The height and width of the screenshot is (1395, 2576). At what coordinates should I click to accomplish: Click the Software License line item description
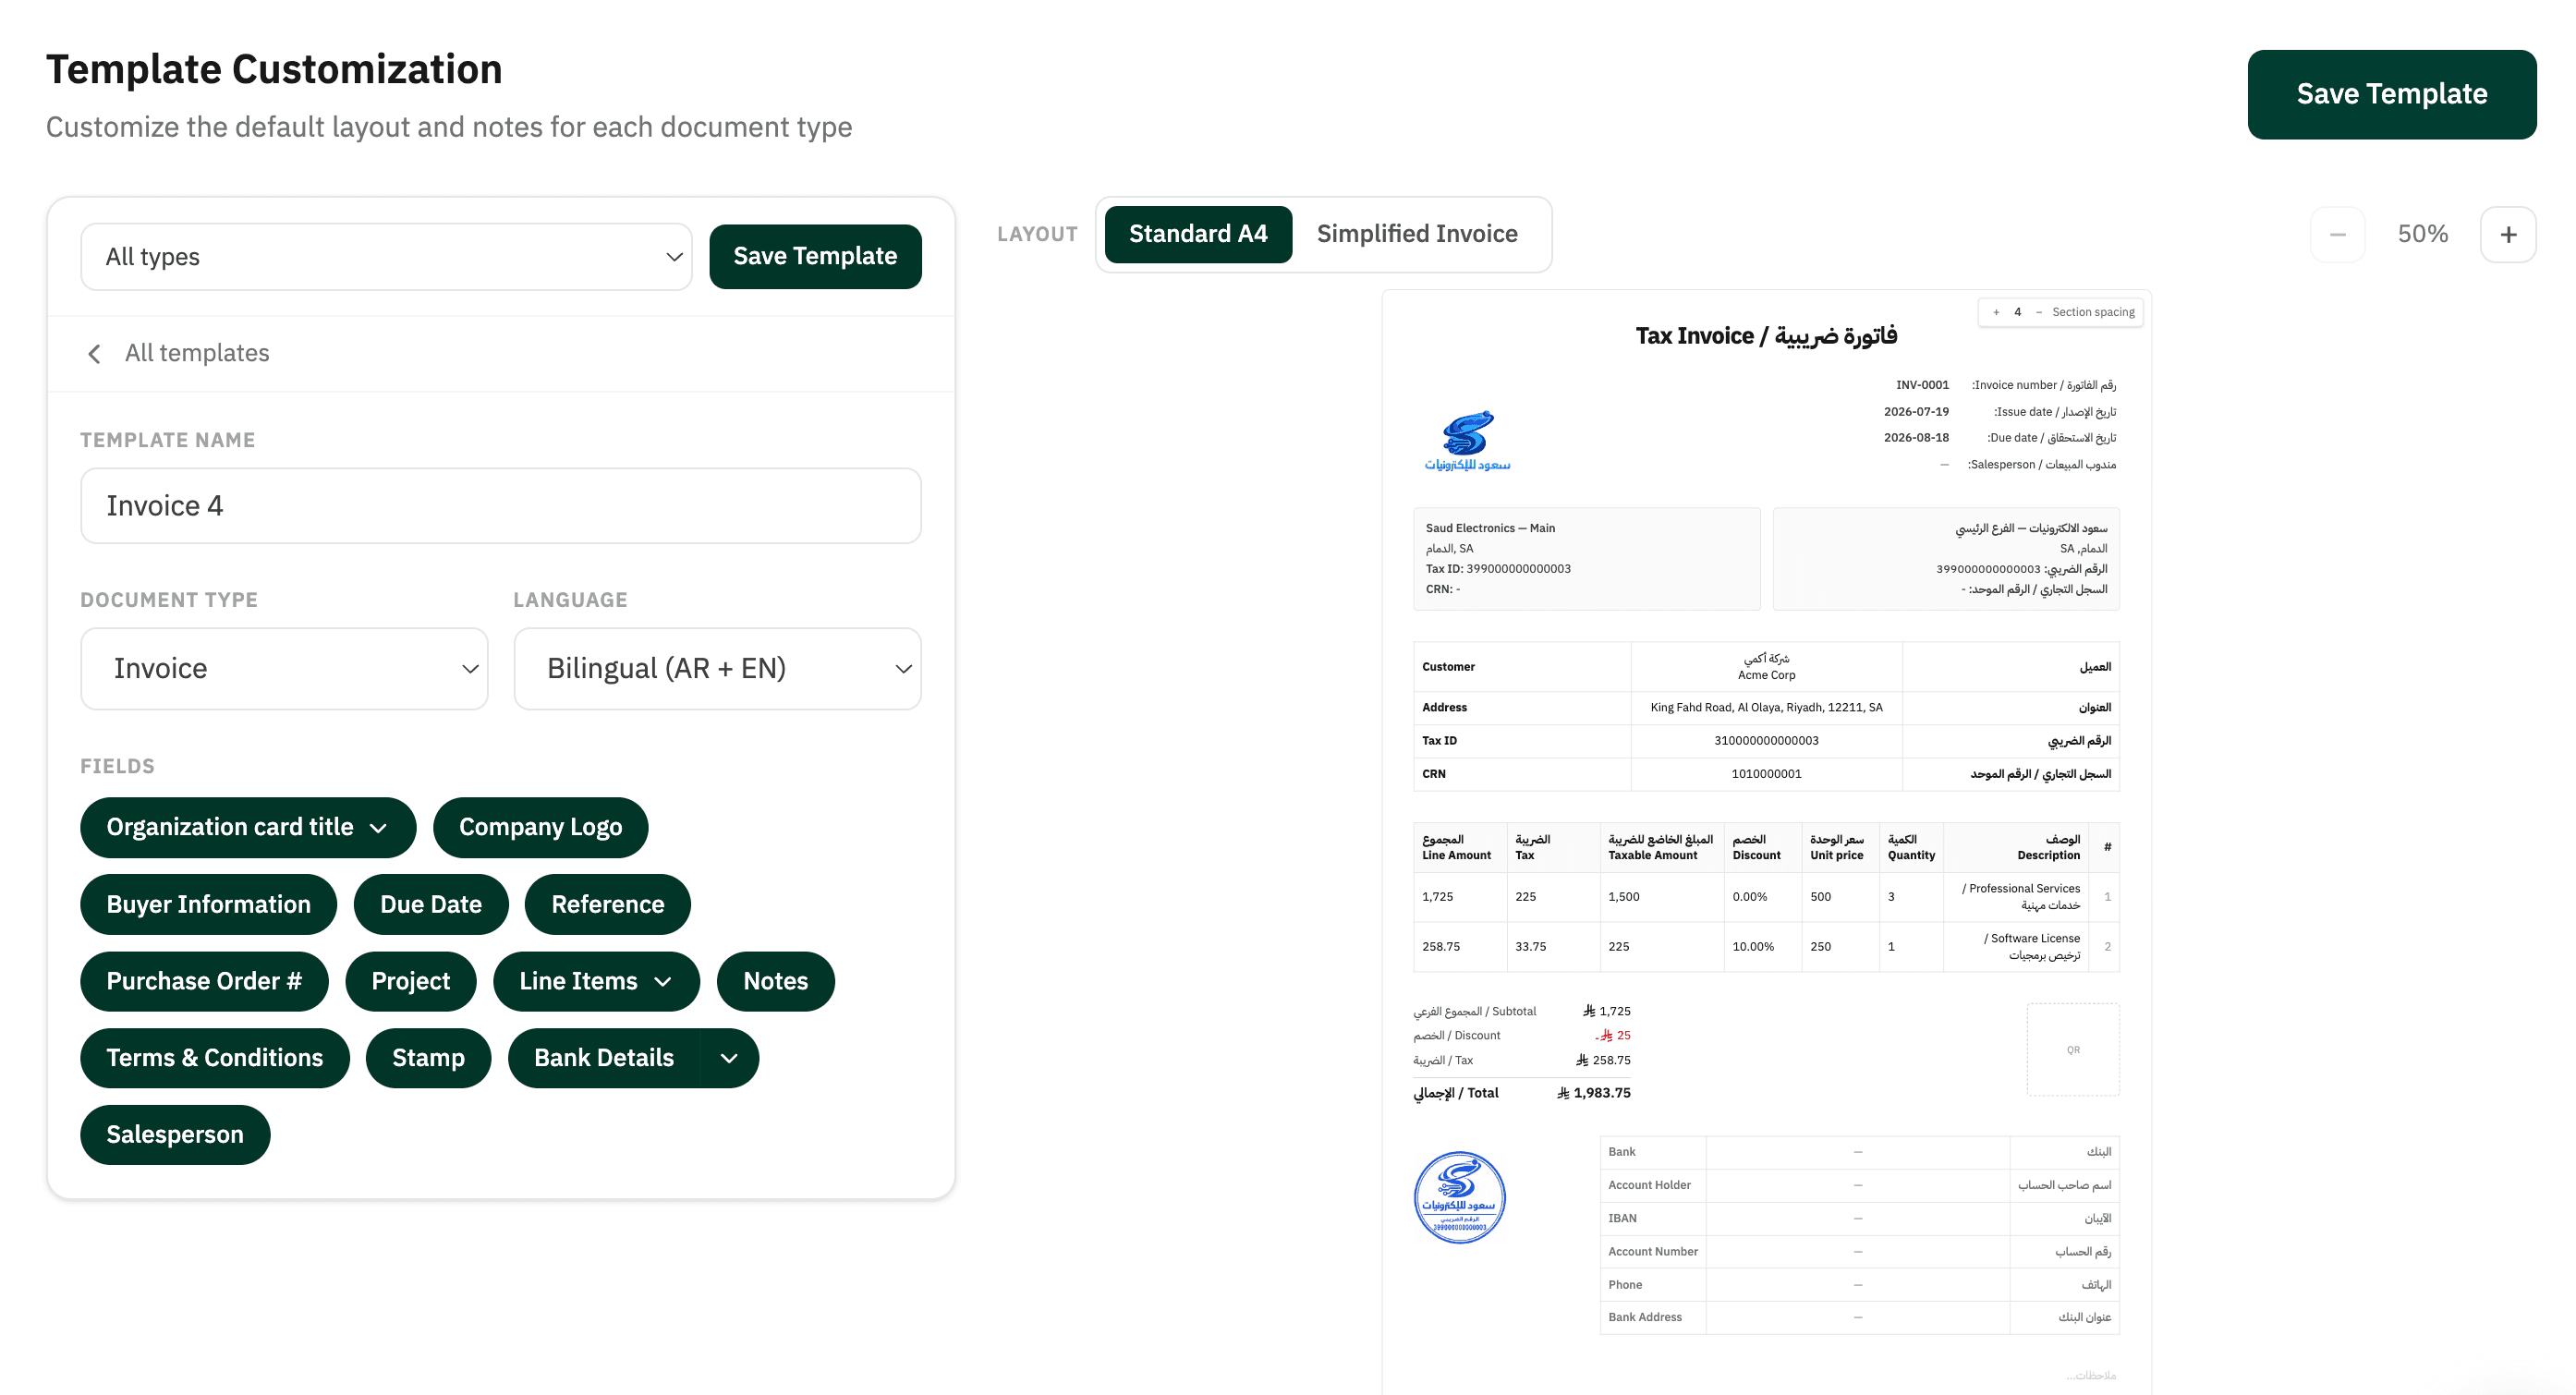point(2032,947)
